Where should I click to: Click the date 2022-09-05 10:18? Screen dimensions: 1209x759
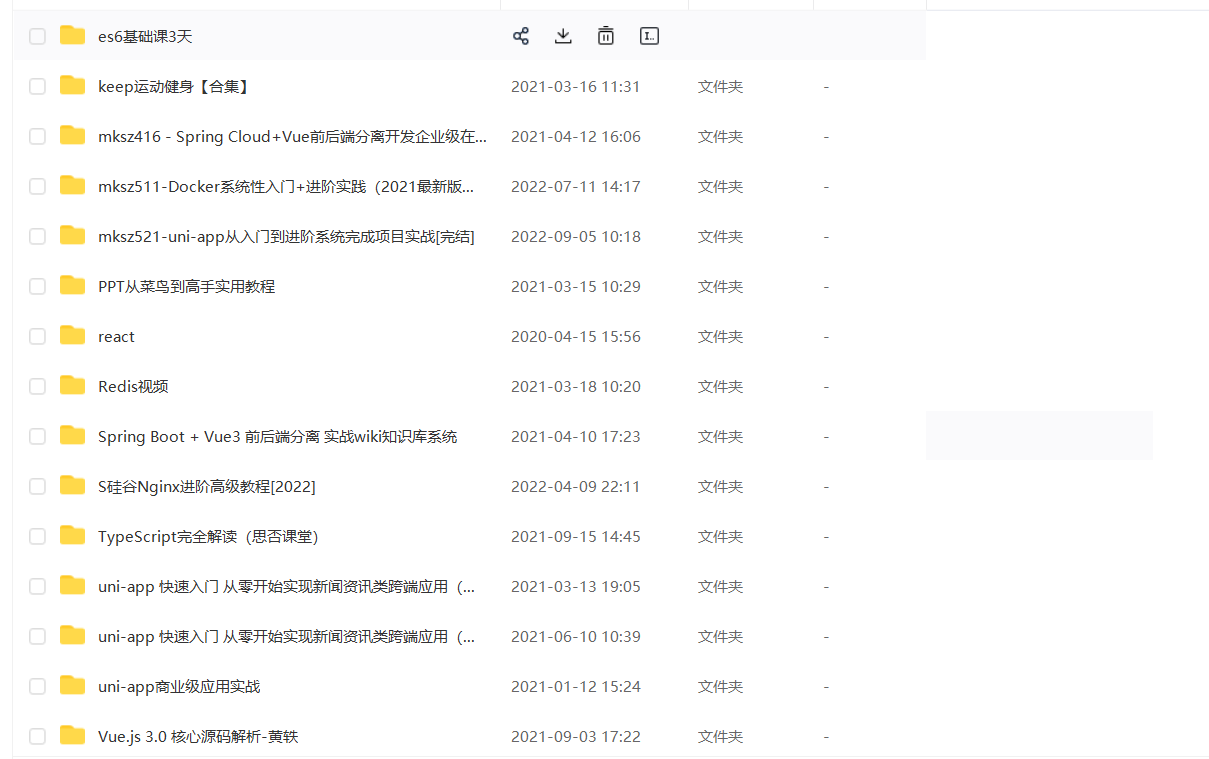(x=576, y=237)
